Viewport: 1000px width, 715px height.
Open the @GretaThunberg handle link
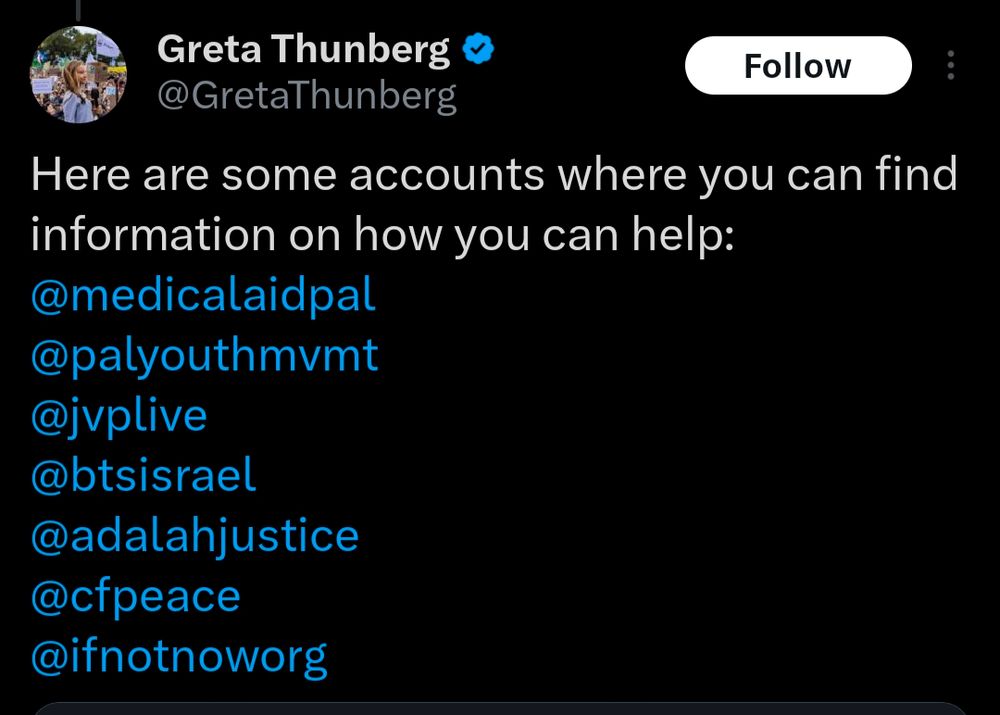point(307,97)
